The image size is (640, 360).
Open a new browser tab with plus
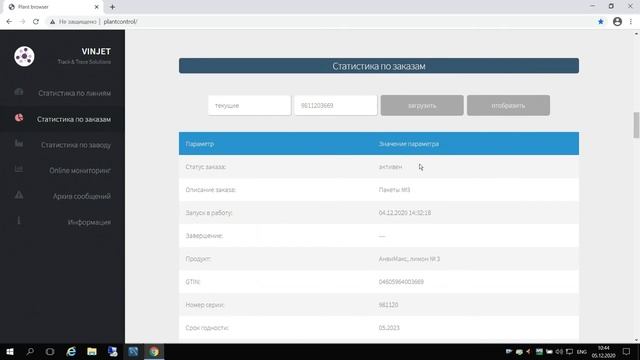click(112, 7)
